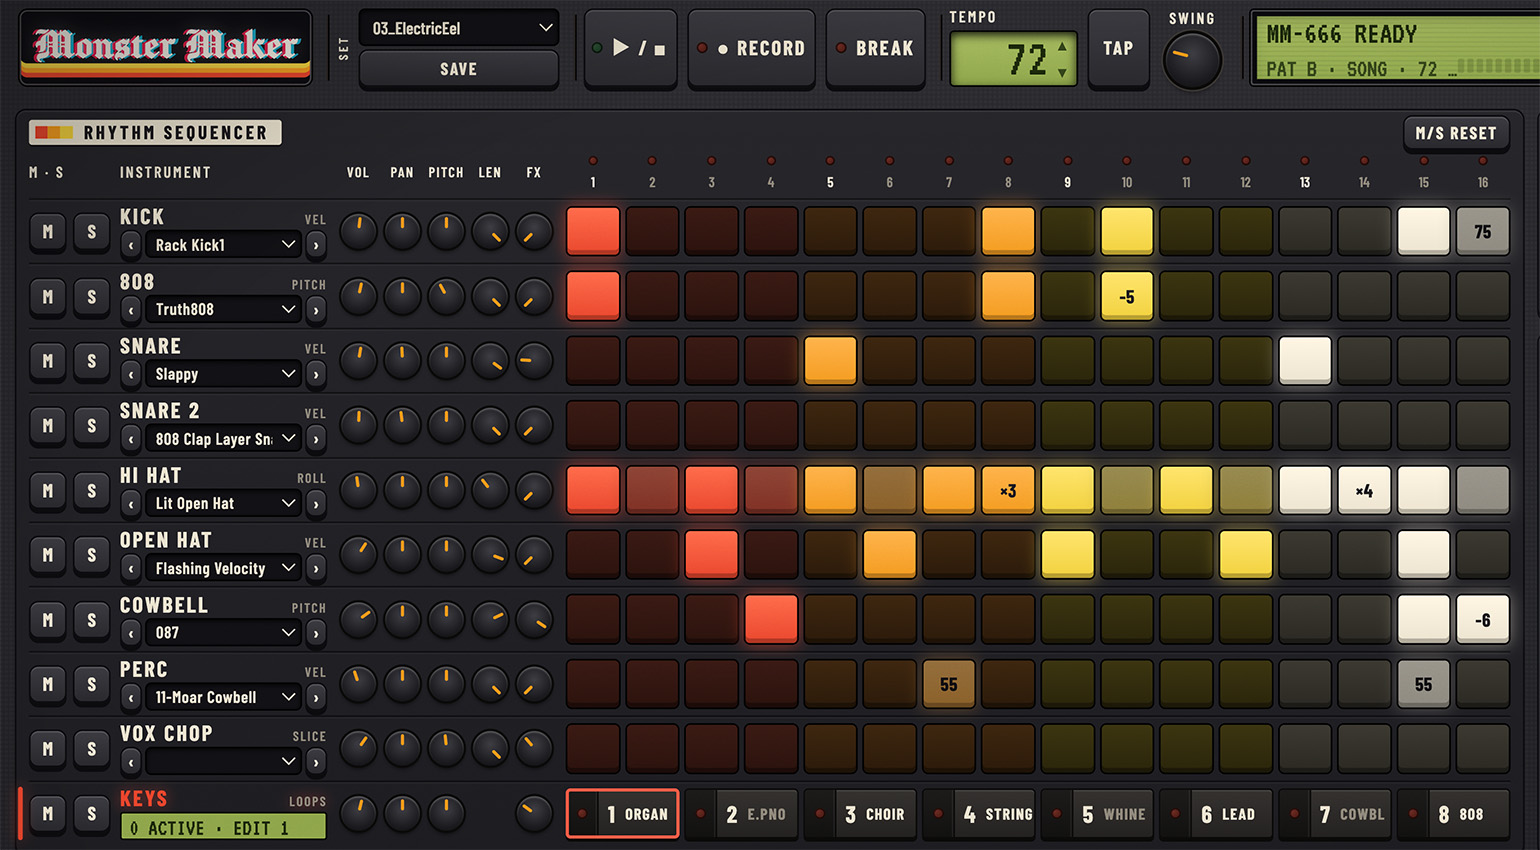The height and width of the screenshot is (850, 1540).
Task: Toggle KICK step 1 pad
Action: (x=593, y=231)
